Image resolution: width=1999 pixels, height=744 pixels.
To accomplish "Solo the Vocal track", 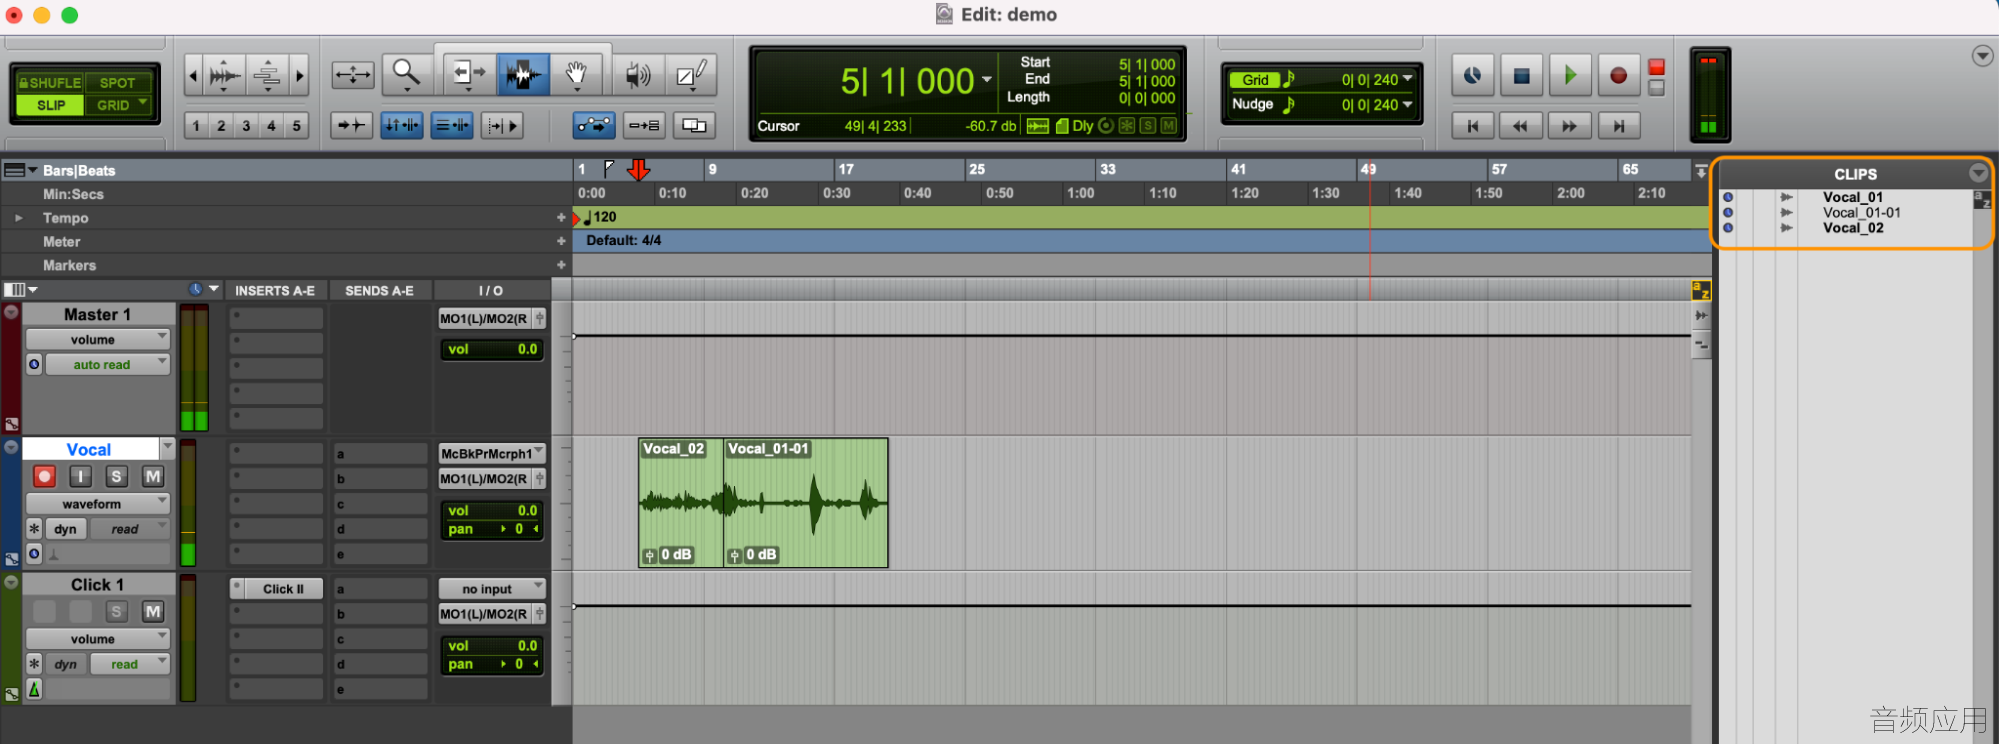I will pyautogui.click(x=116, y=476).
